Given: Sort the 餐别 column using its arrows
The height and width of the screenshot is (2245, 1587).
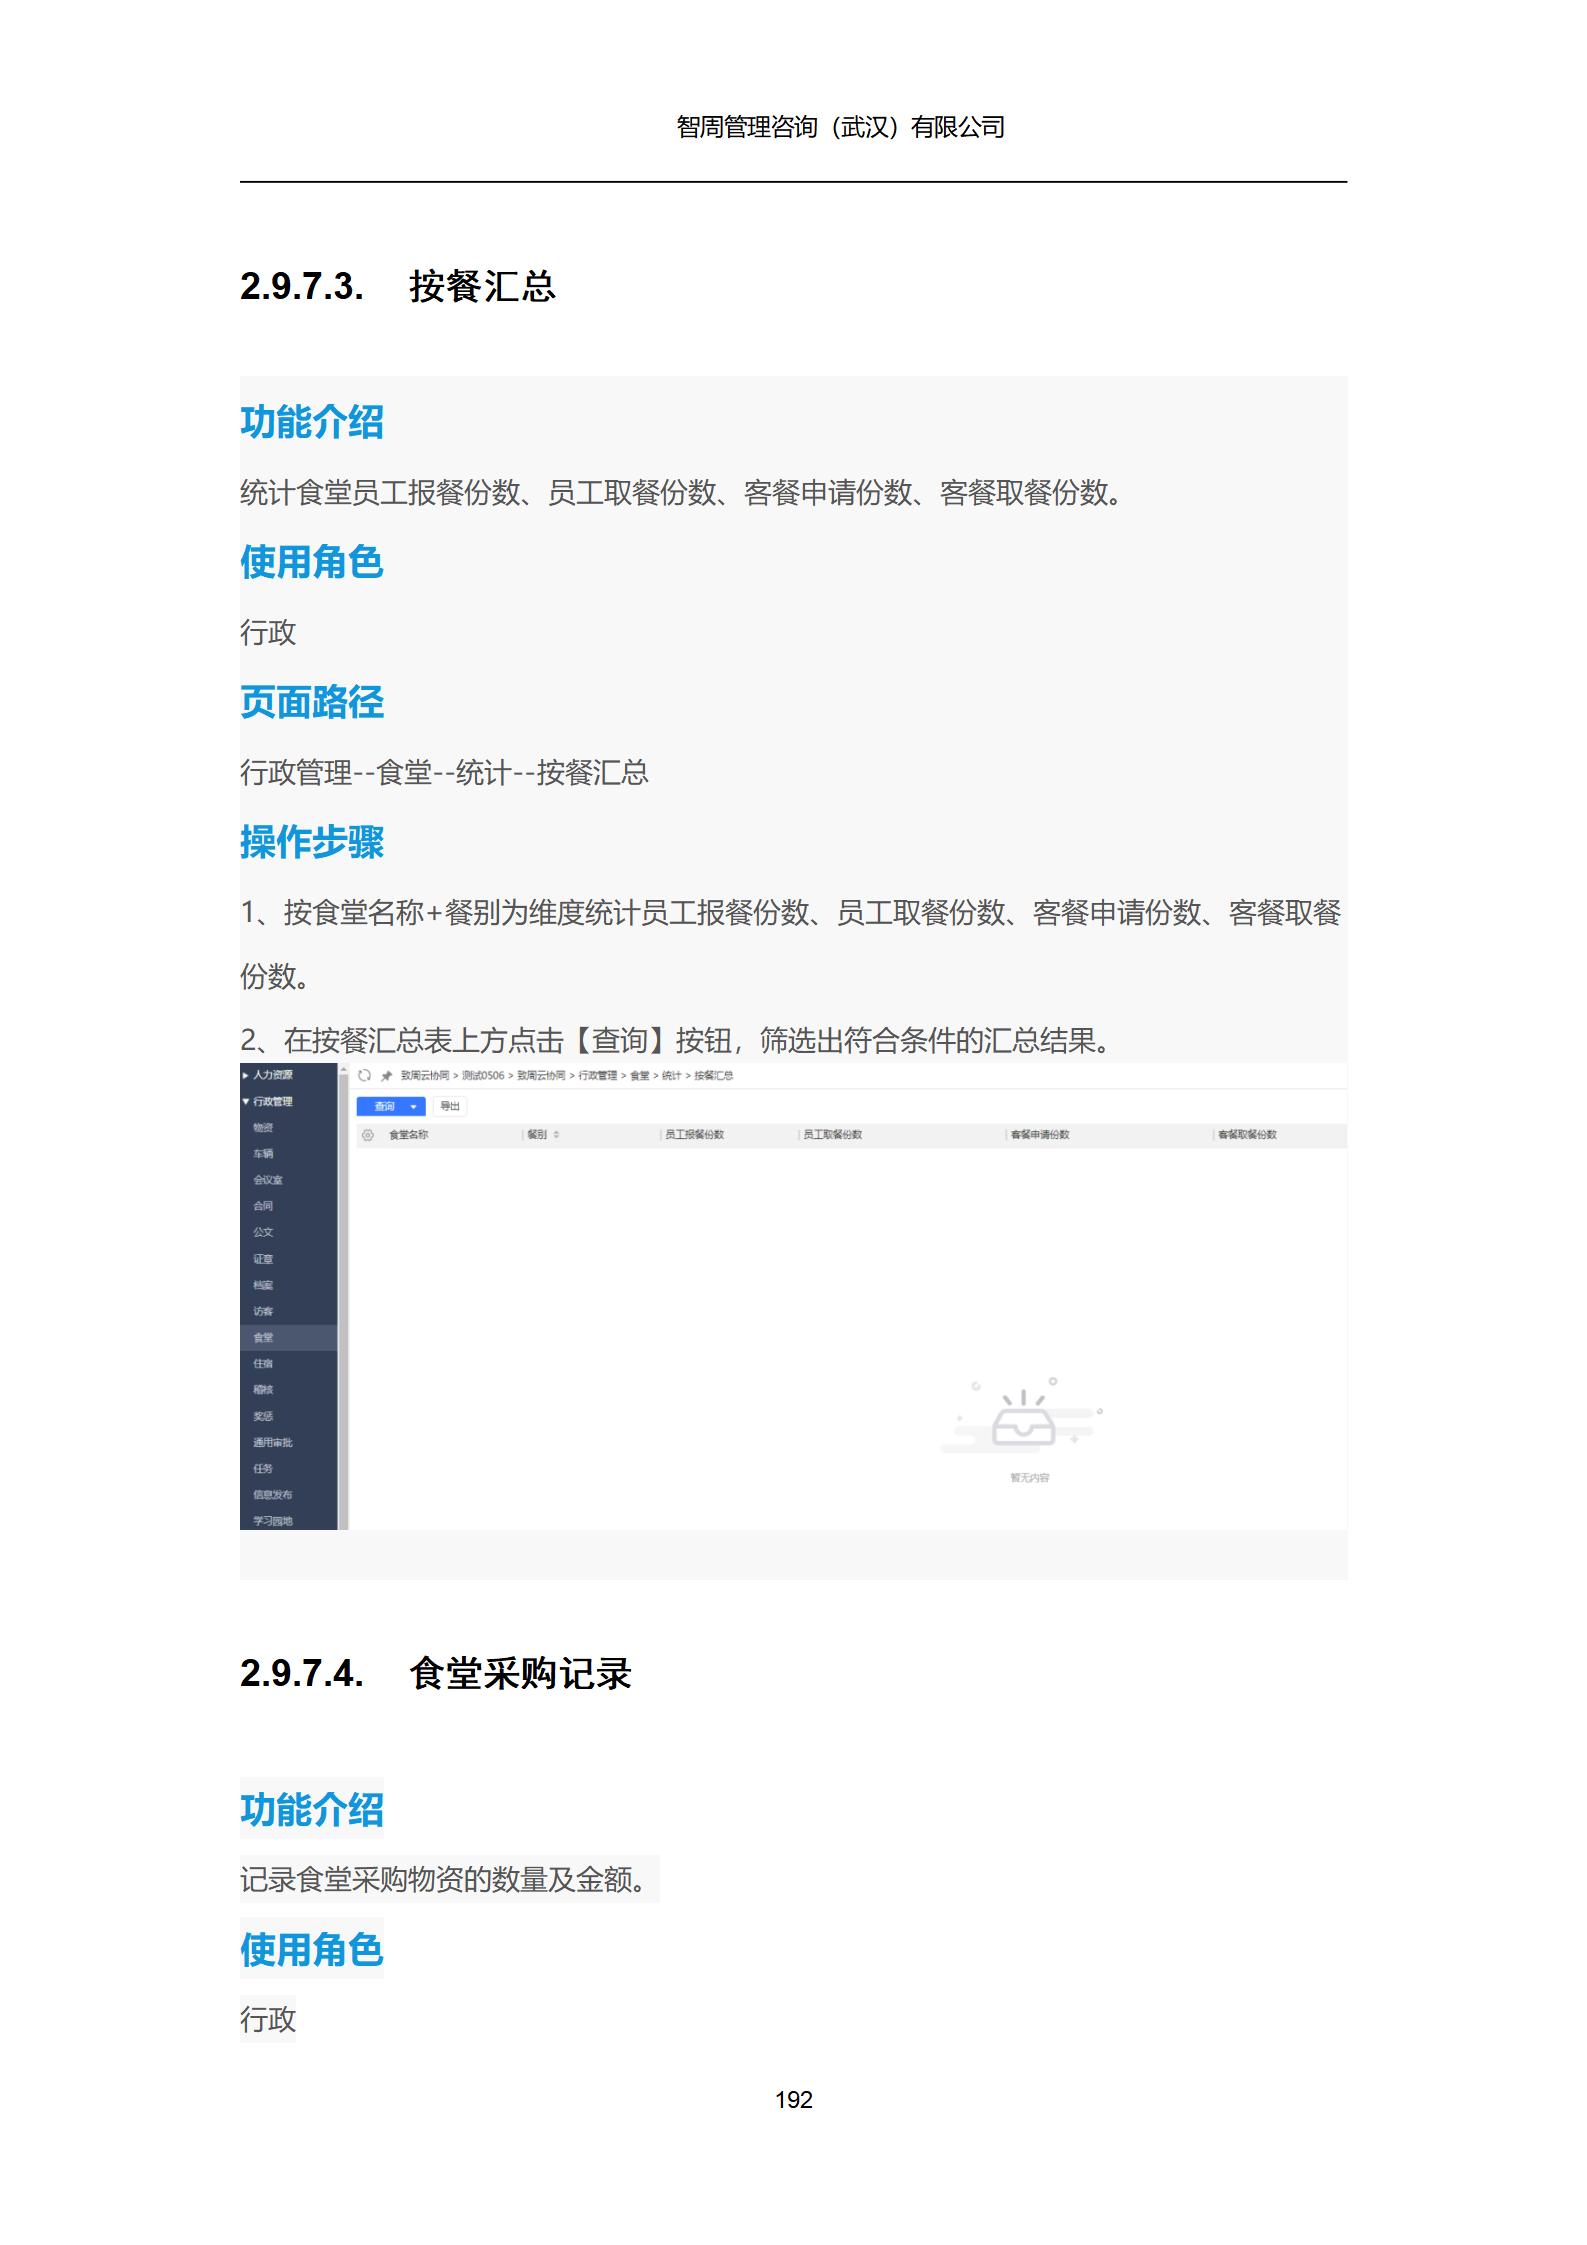Looking at the screenshot, I should [x=556, y=1135].
